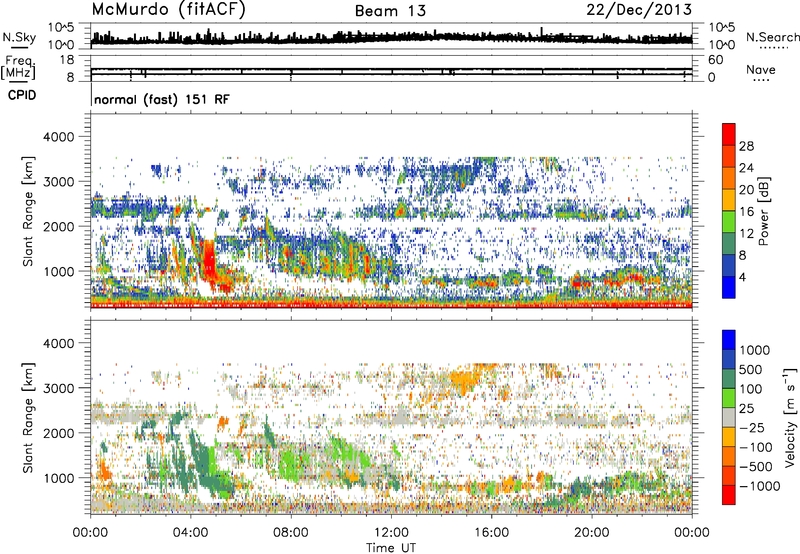Screen dimensions: 800x554
Task: Pick the bright blue Power segment below 4
Action: pyautogui.click(x=729, y=287)
